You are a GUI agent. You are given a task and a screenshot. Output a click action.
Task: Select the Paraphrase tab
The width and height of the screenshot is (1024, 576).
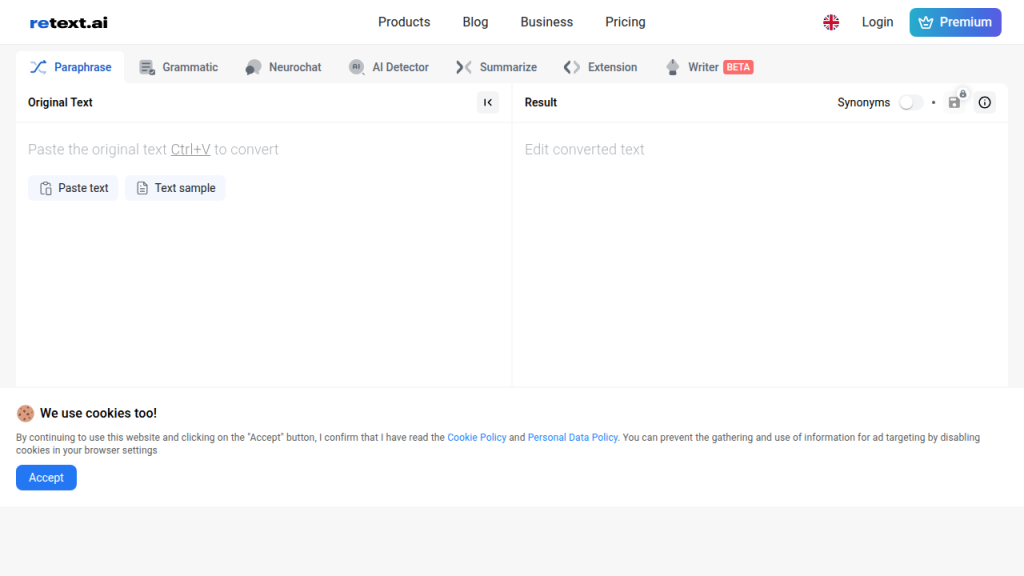point(71,67)
